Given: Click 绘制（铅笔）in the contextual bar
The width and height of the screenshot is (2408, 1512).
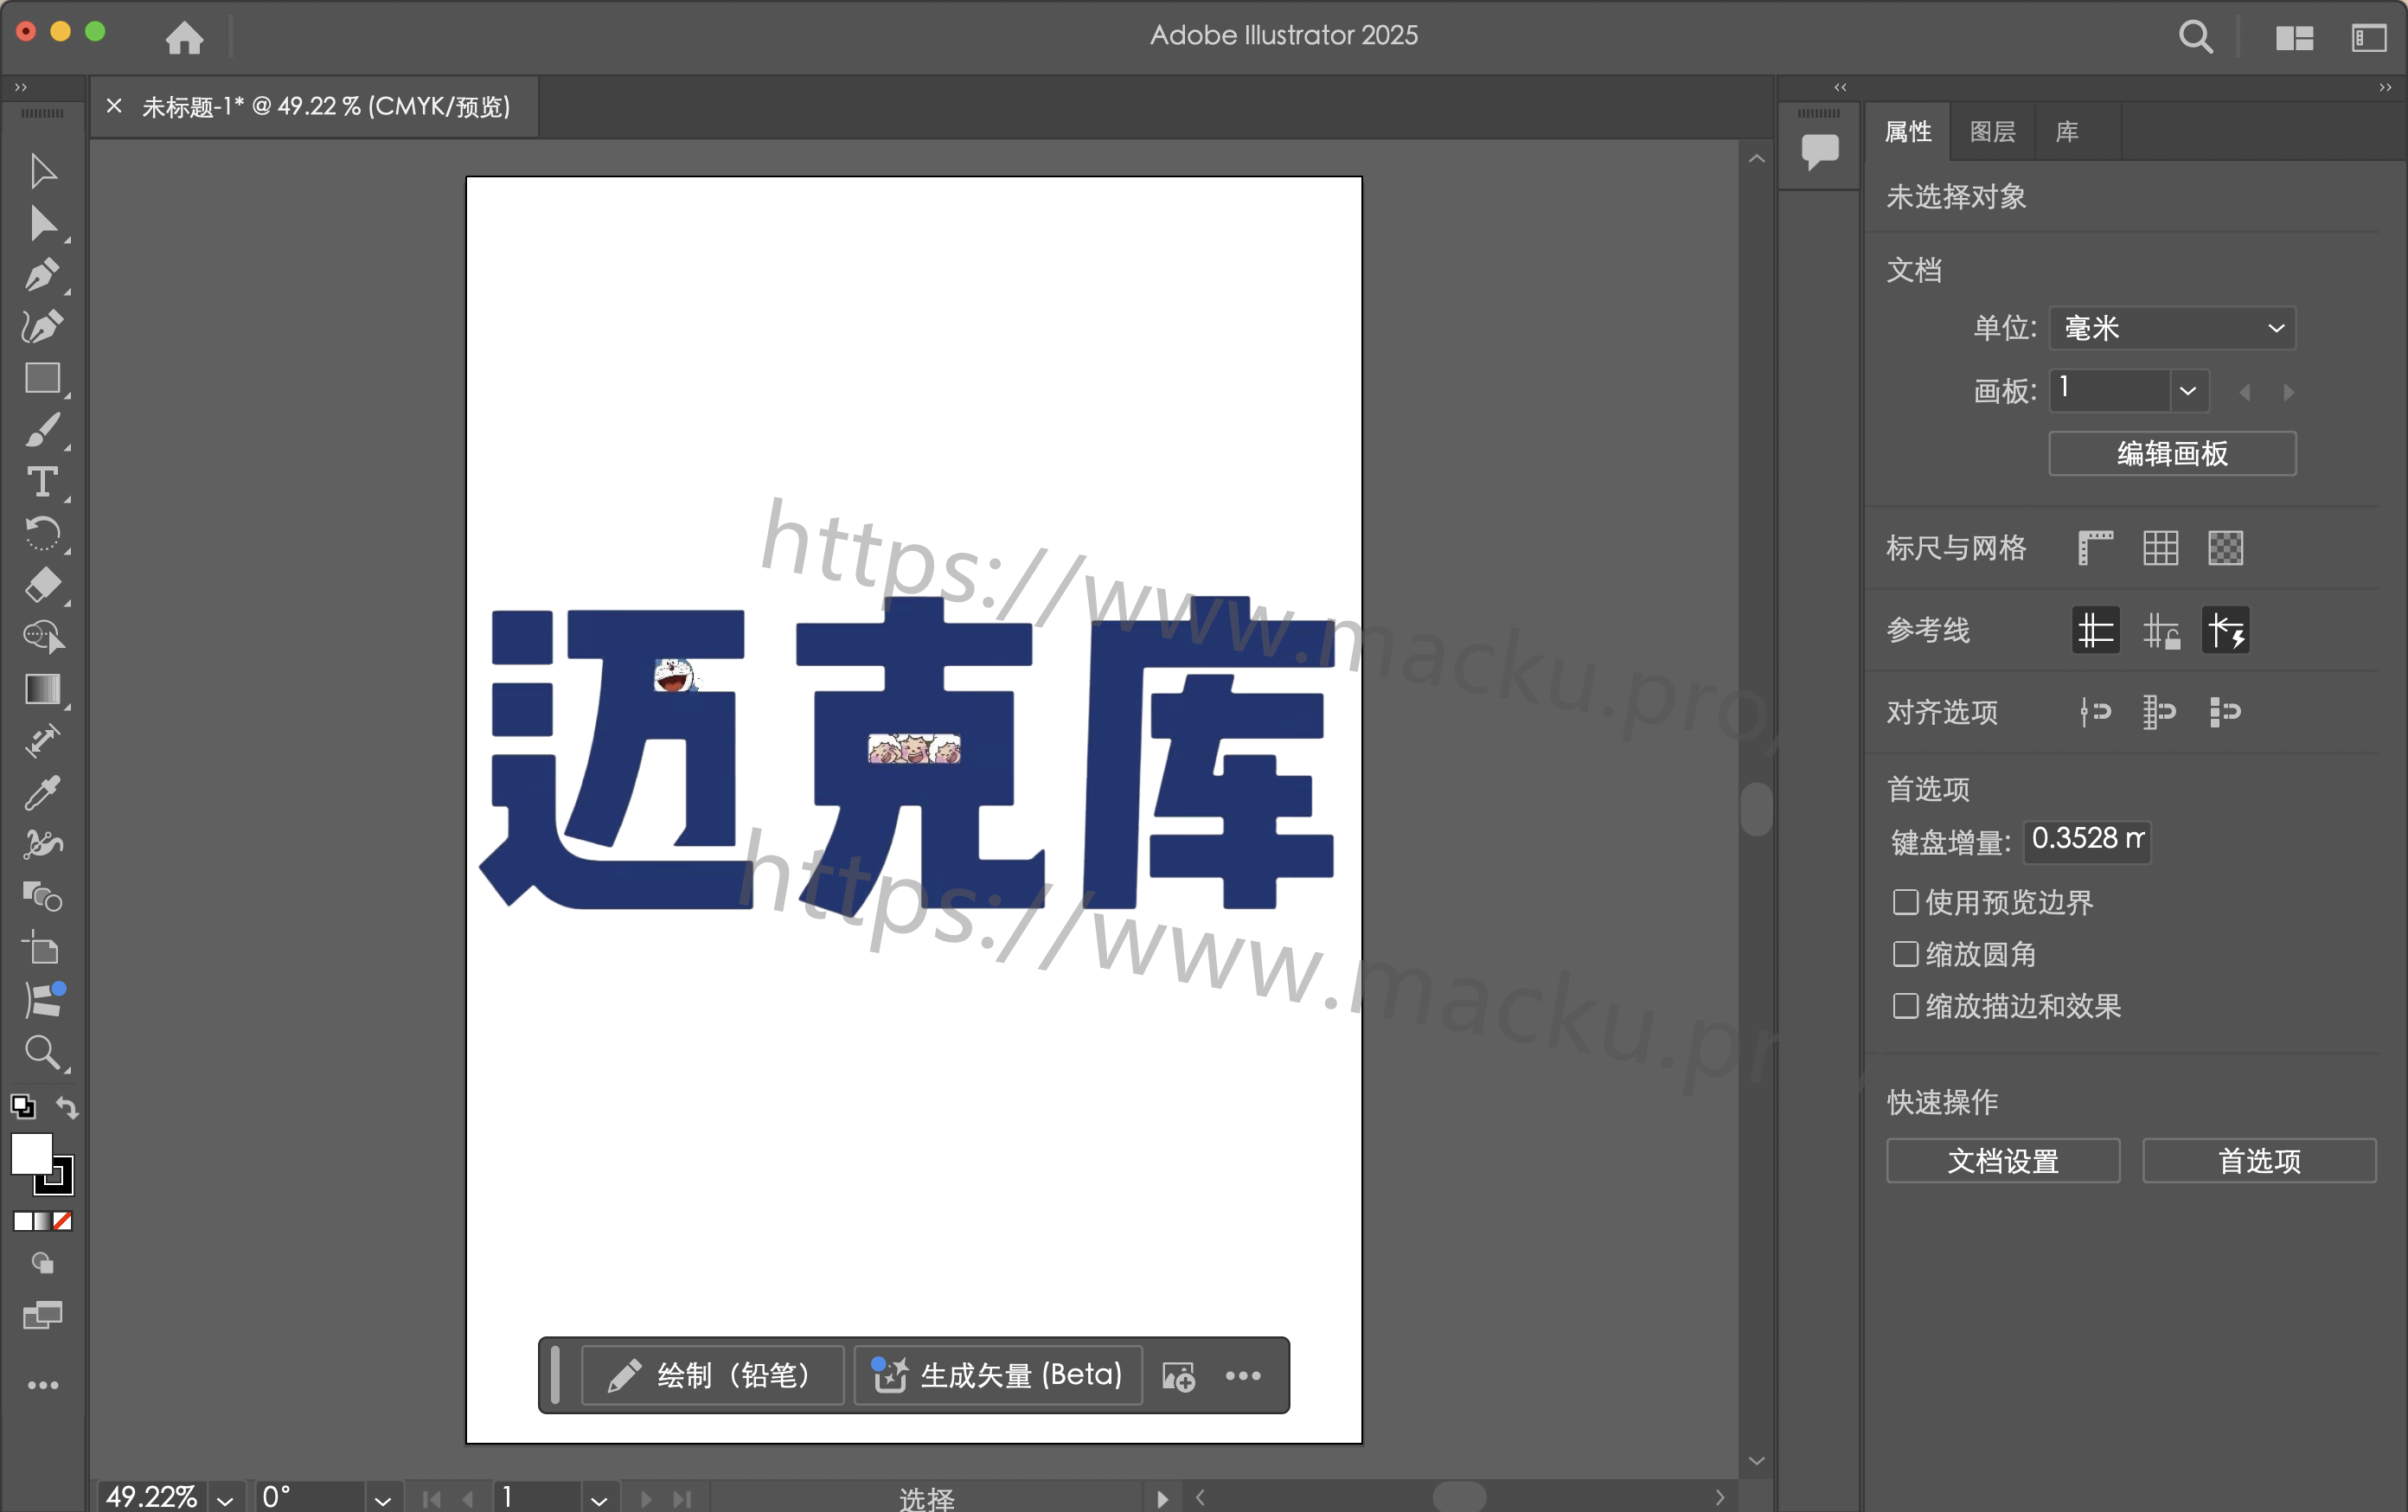Looking at the screenshot, I should 712,1376.
